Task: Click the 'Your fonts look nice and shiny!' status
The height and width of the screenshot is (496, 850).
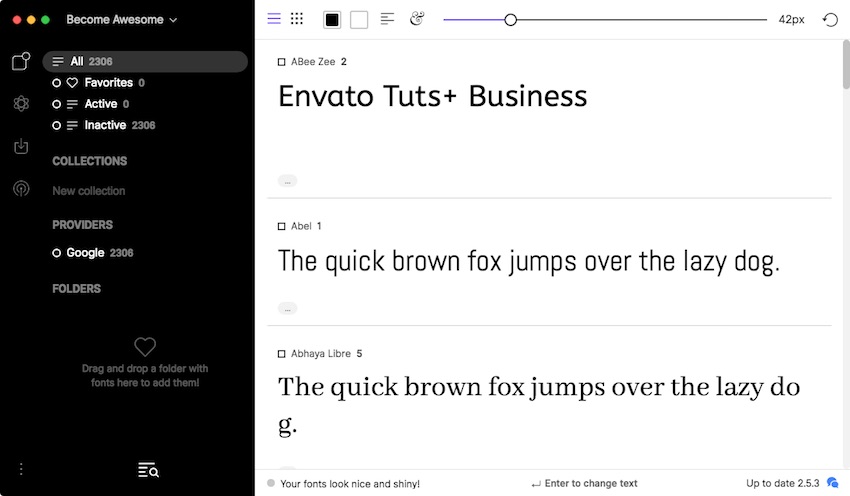Action: pos(350,484)
